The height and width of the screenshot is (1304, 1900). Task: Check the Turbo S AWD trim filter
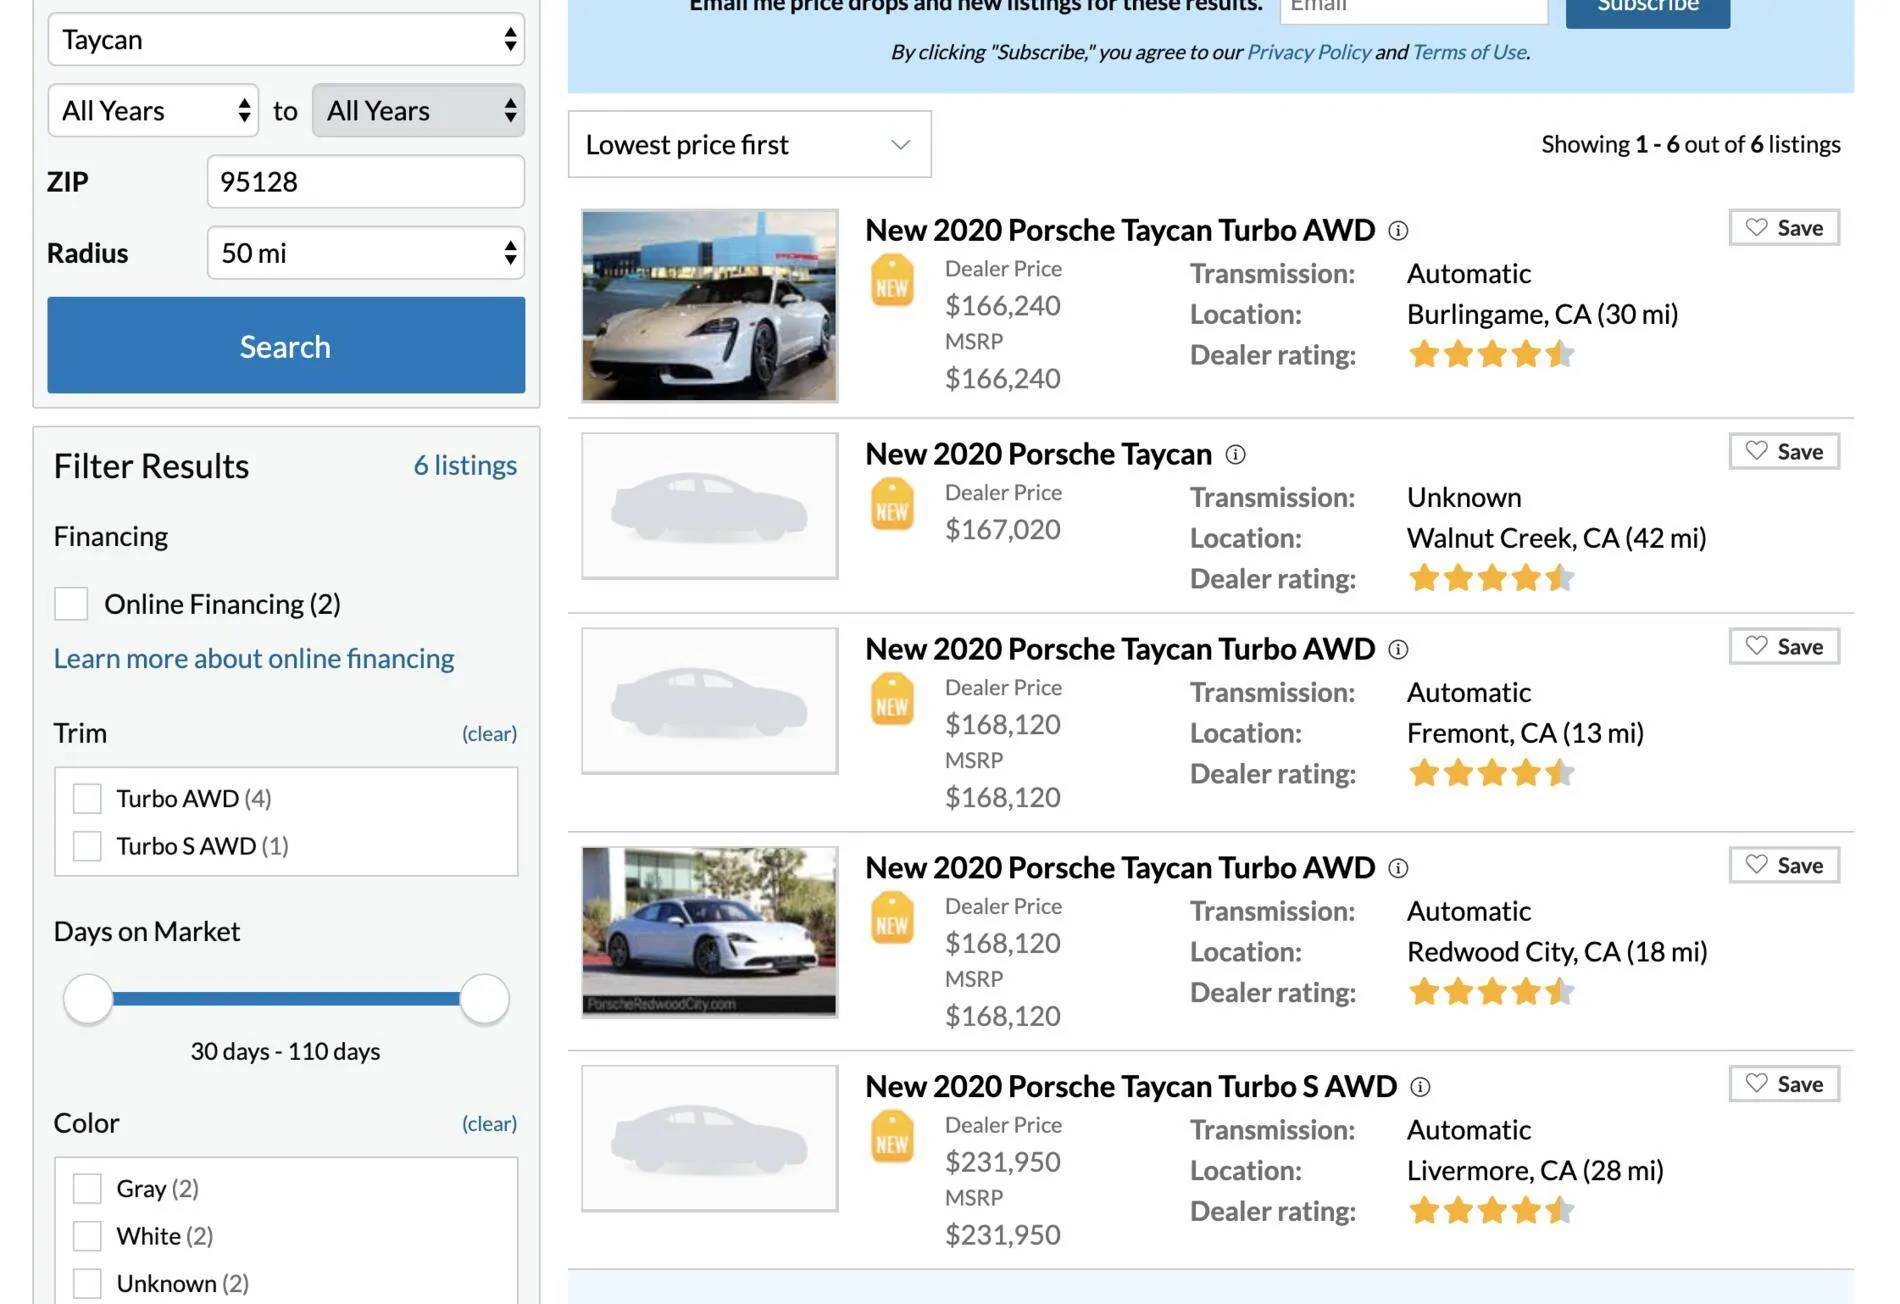[87, 847]
